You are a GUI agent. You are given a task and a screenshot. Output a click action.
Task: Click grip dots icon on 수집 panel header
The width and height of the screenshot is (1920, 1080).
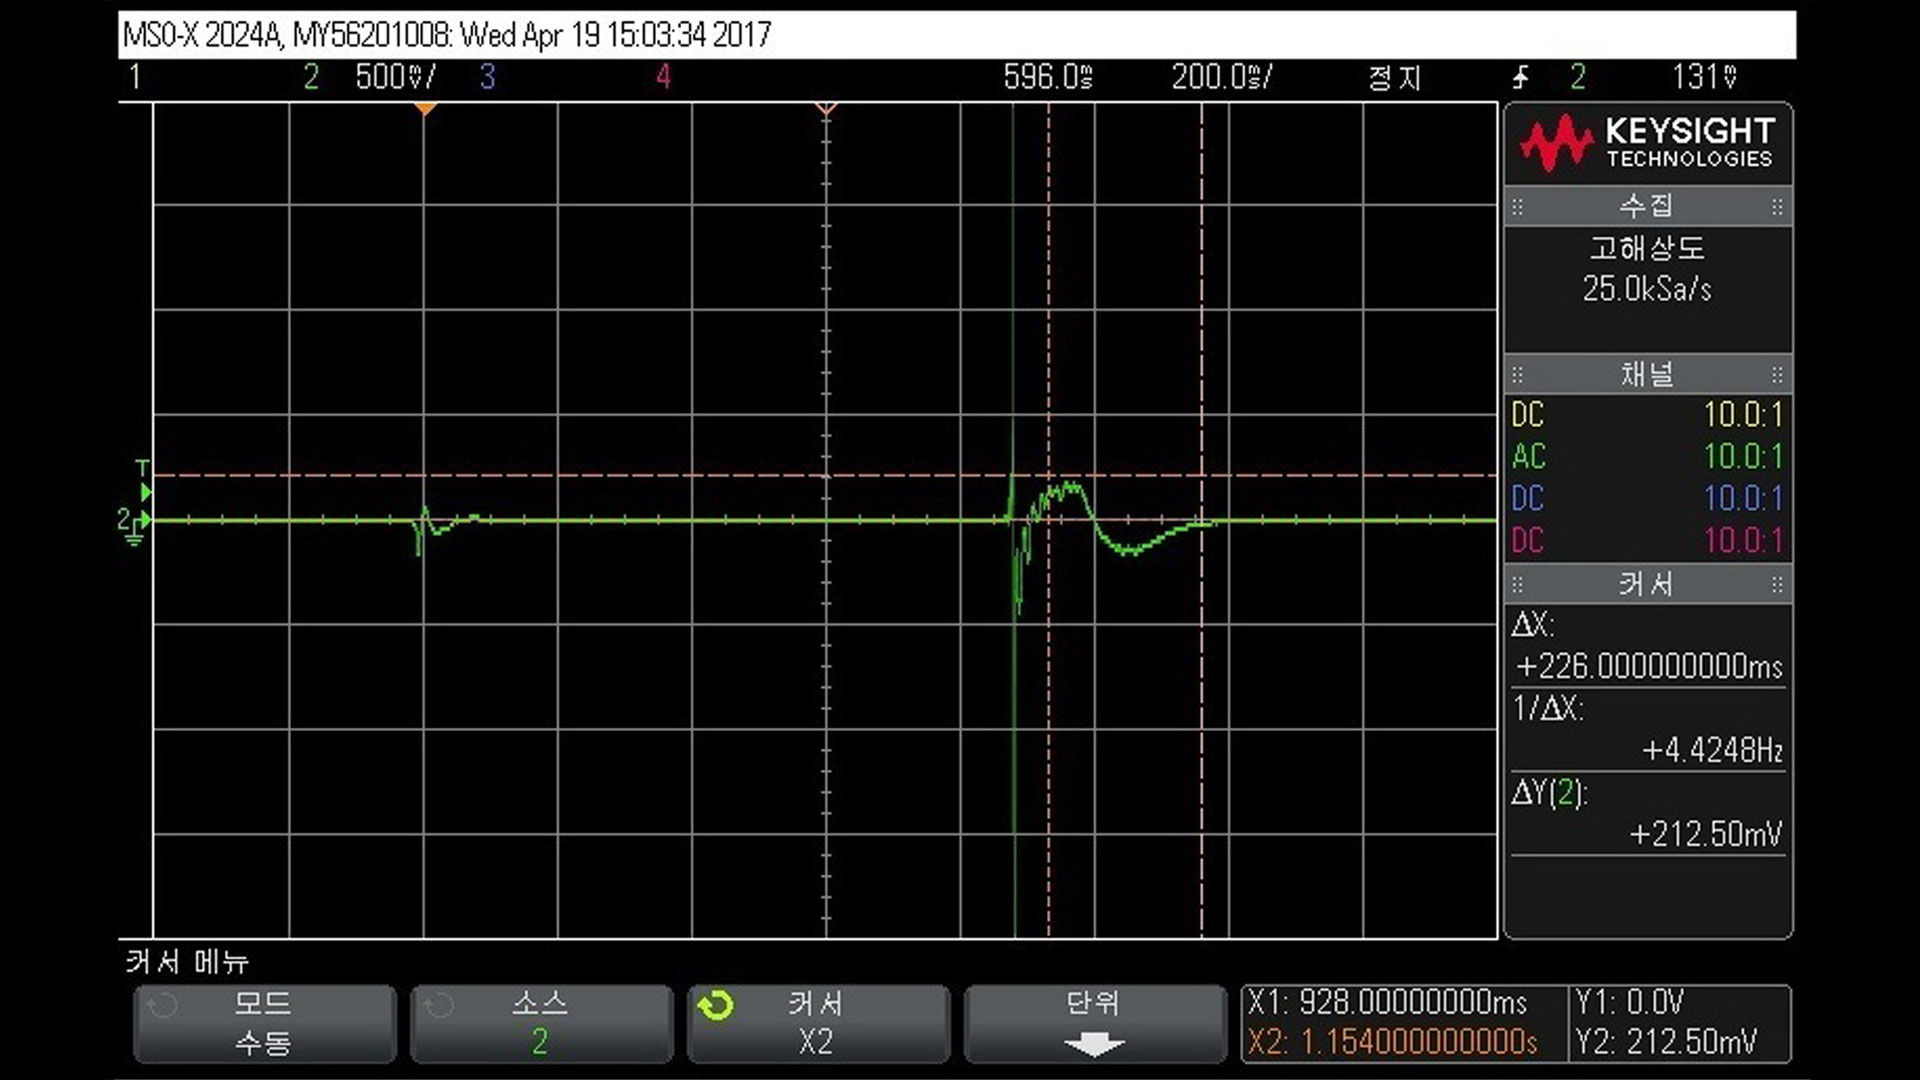coord(1518,207)
